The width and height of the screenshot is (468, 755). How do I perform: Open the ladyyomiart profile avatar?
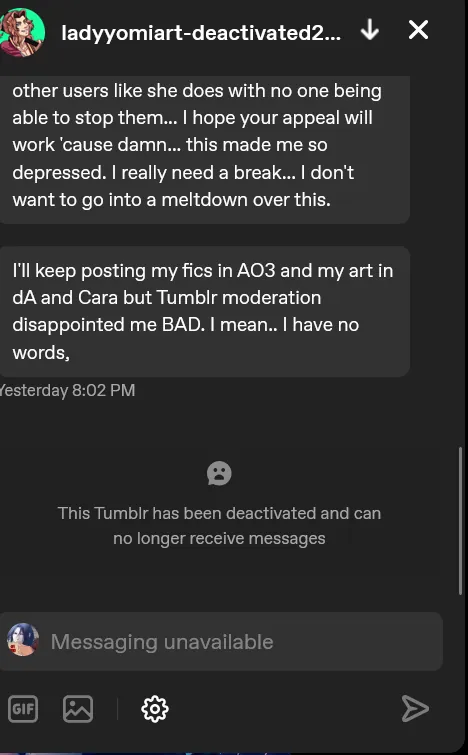pyautogui.click(x=22, y=32)
